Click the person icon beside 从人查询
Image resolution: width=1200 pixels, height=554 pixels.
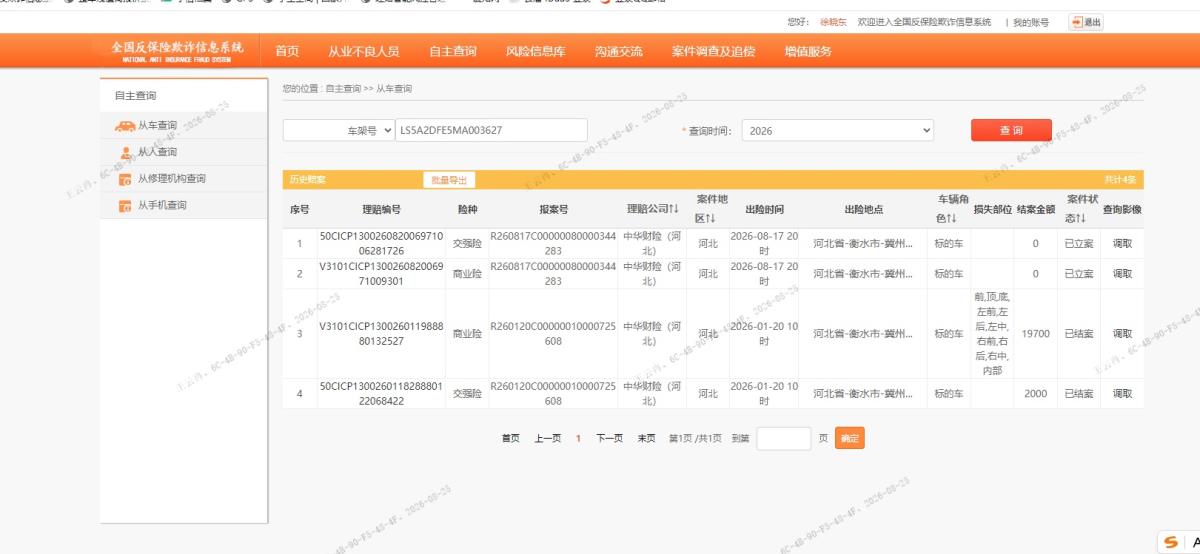coord(125,153)
